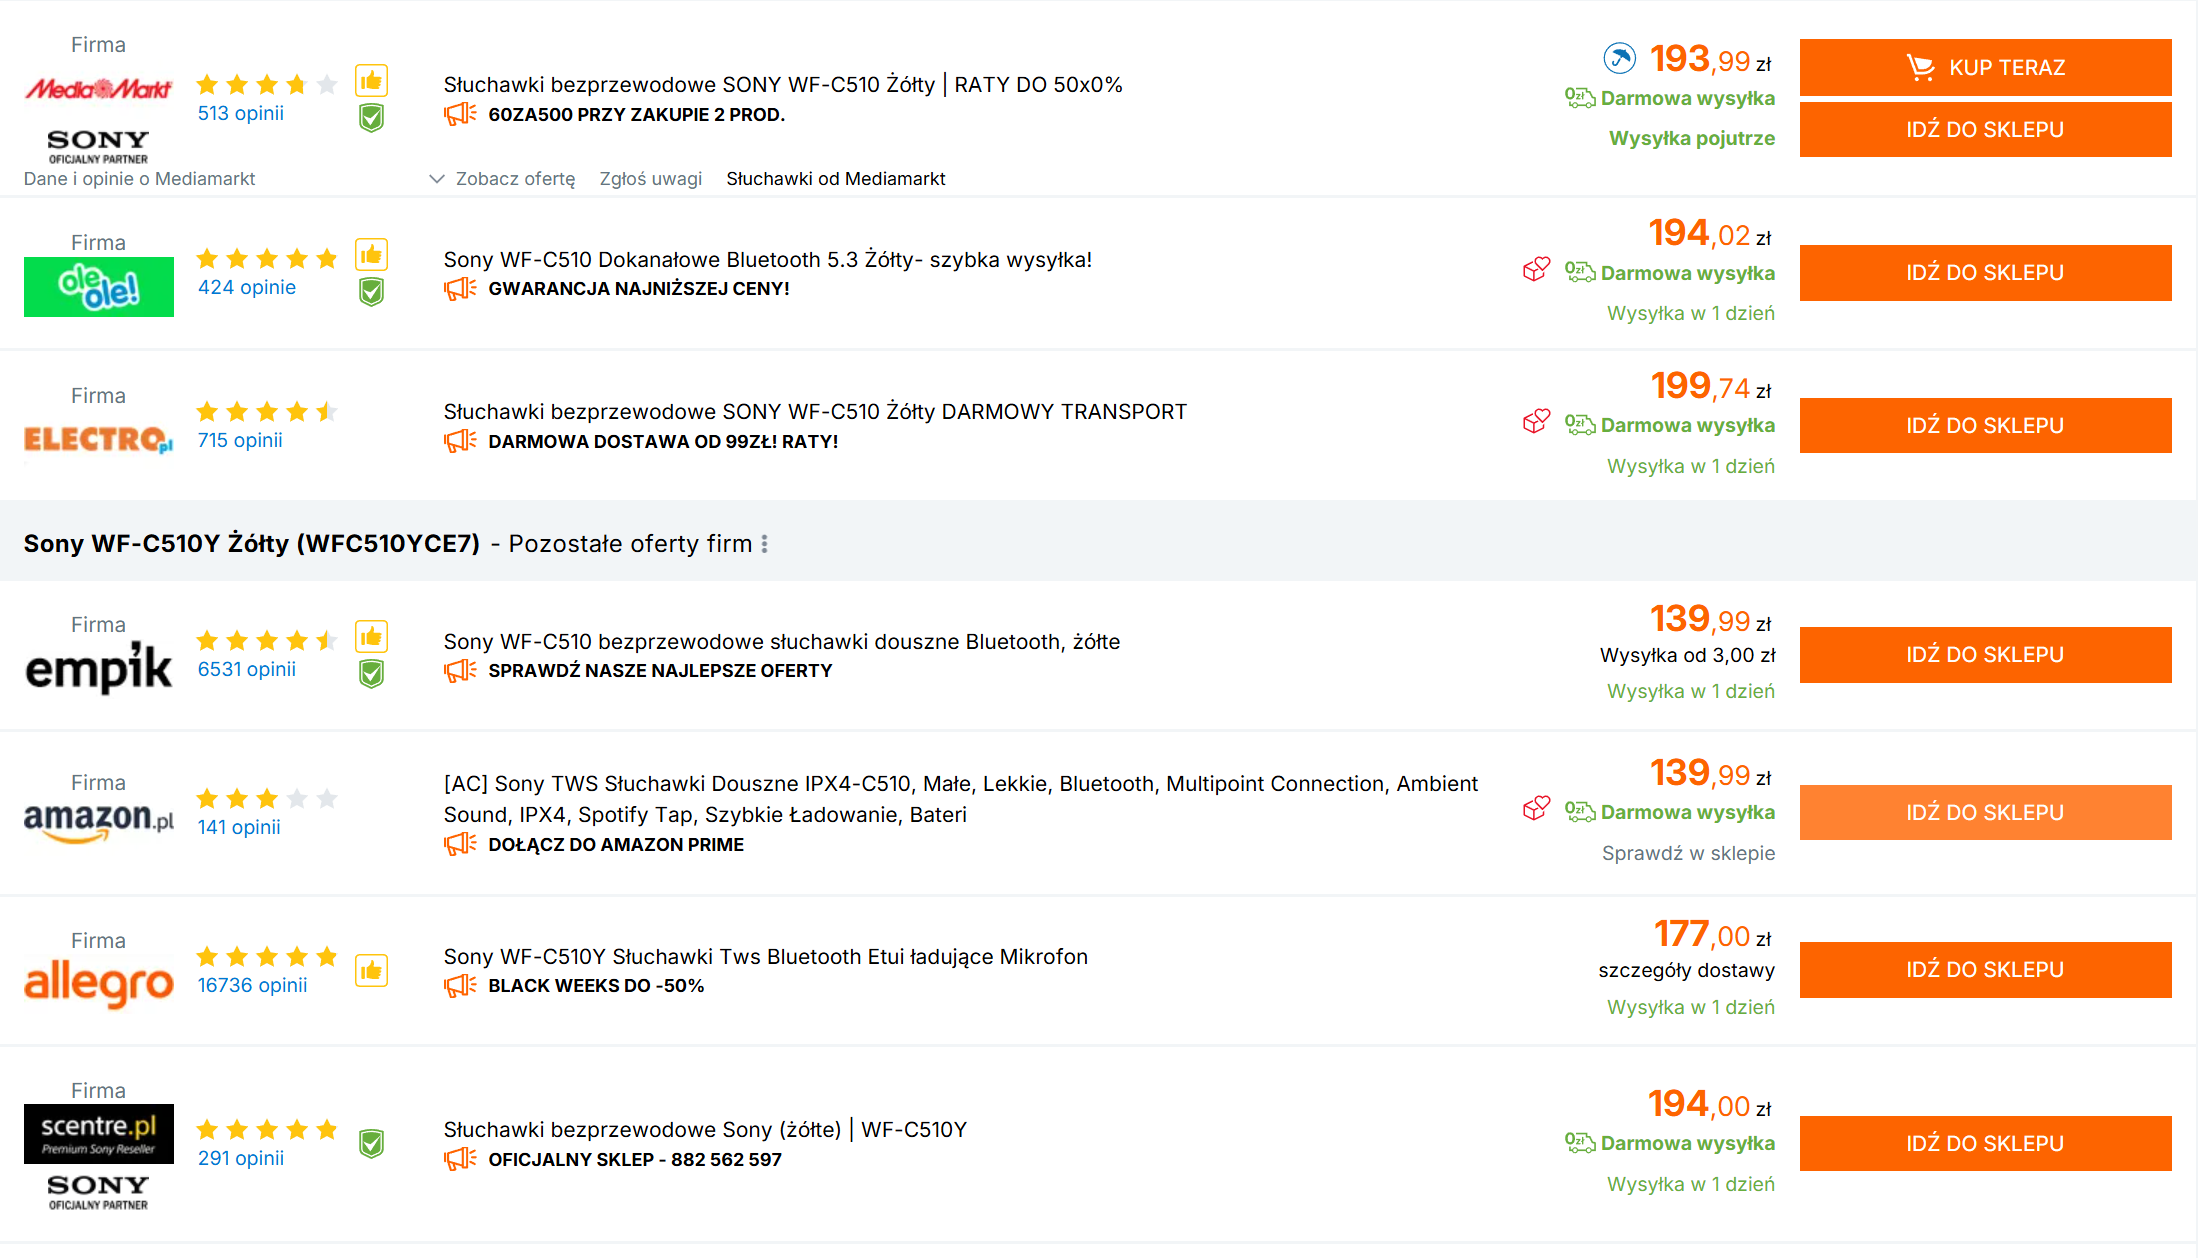
Task: Click the Amazon.pl shop logo
Action: tap(98, 821)
